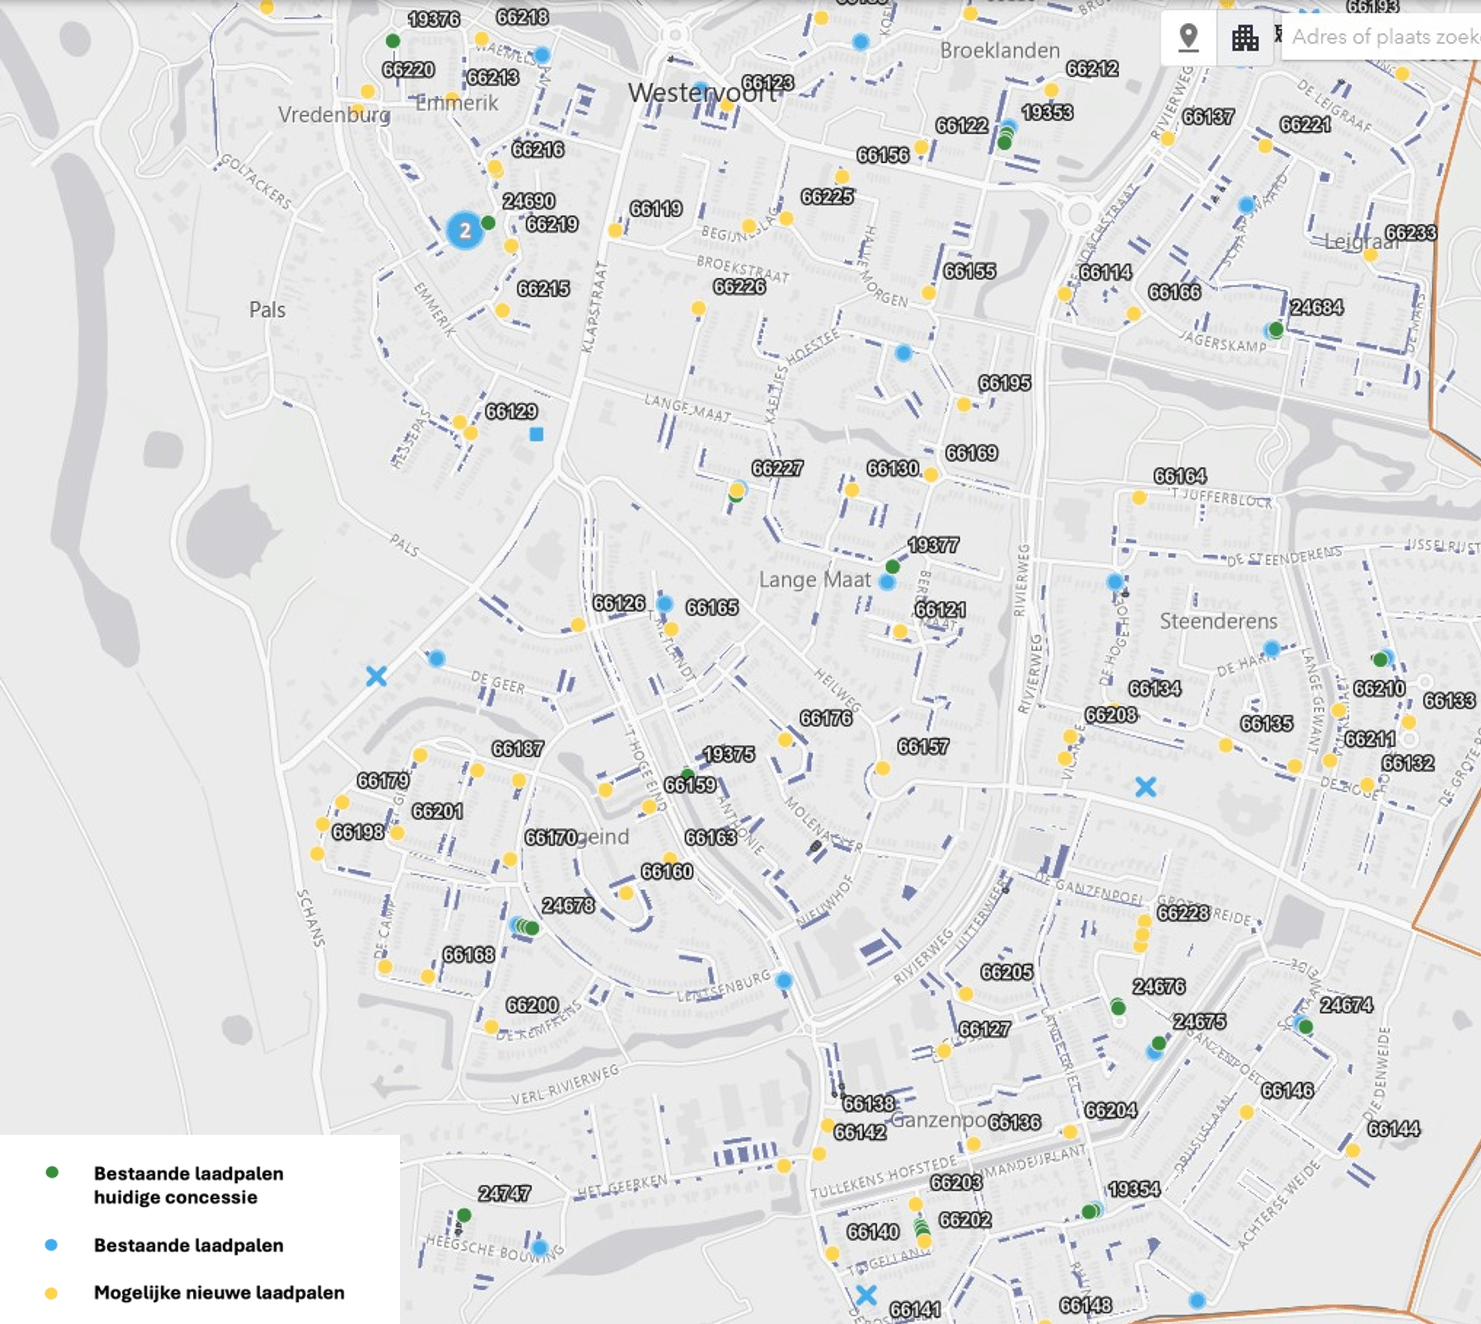Click the location pin icon beside search

(x=1188, y=37)
